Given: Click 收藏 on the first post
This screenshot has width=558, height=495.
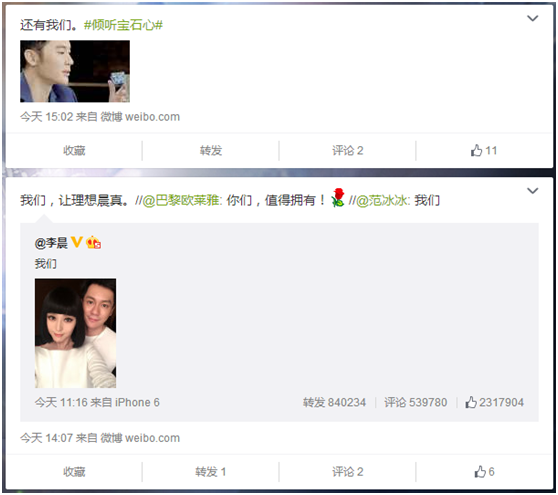Looking at the screenshot, I should (74, 151).
